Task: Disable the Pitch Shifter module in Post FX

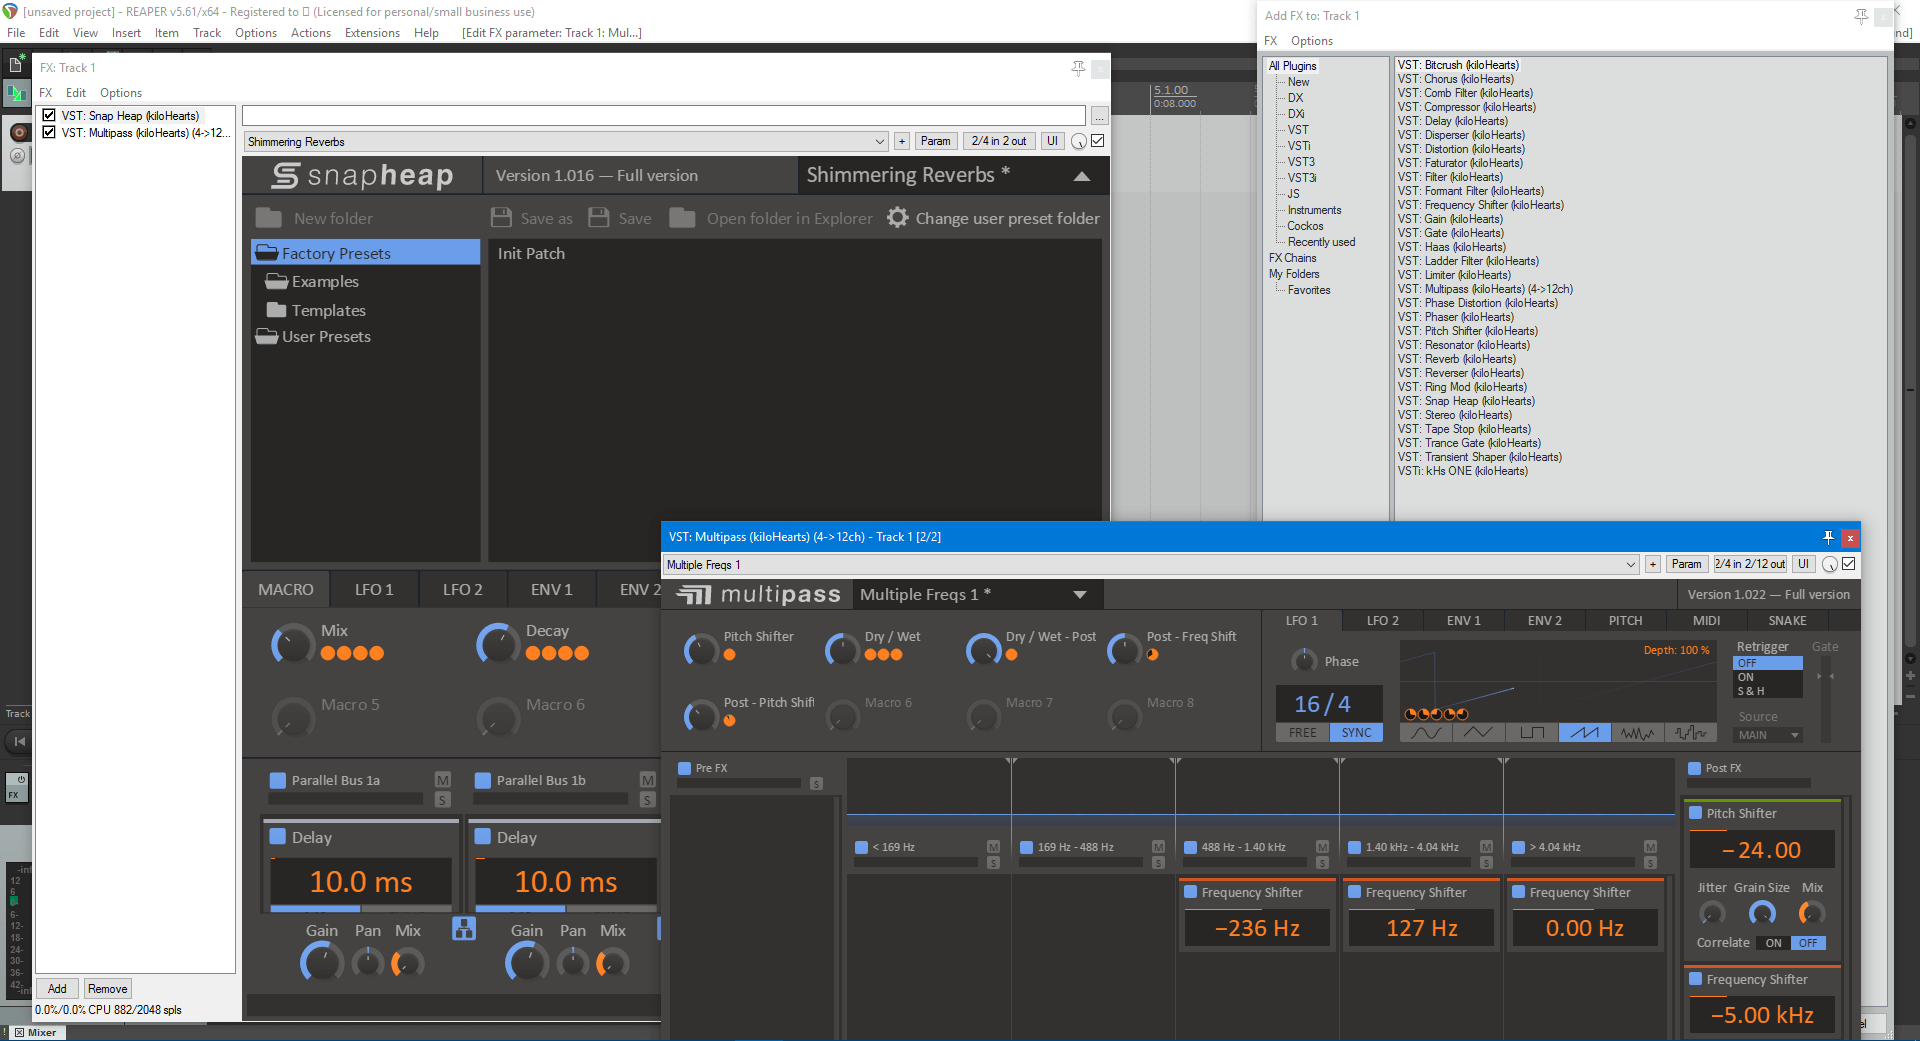Action: 1696,813
